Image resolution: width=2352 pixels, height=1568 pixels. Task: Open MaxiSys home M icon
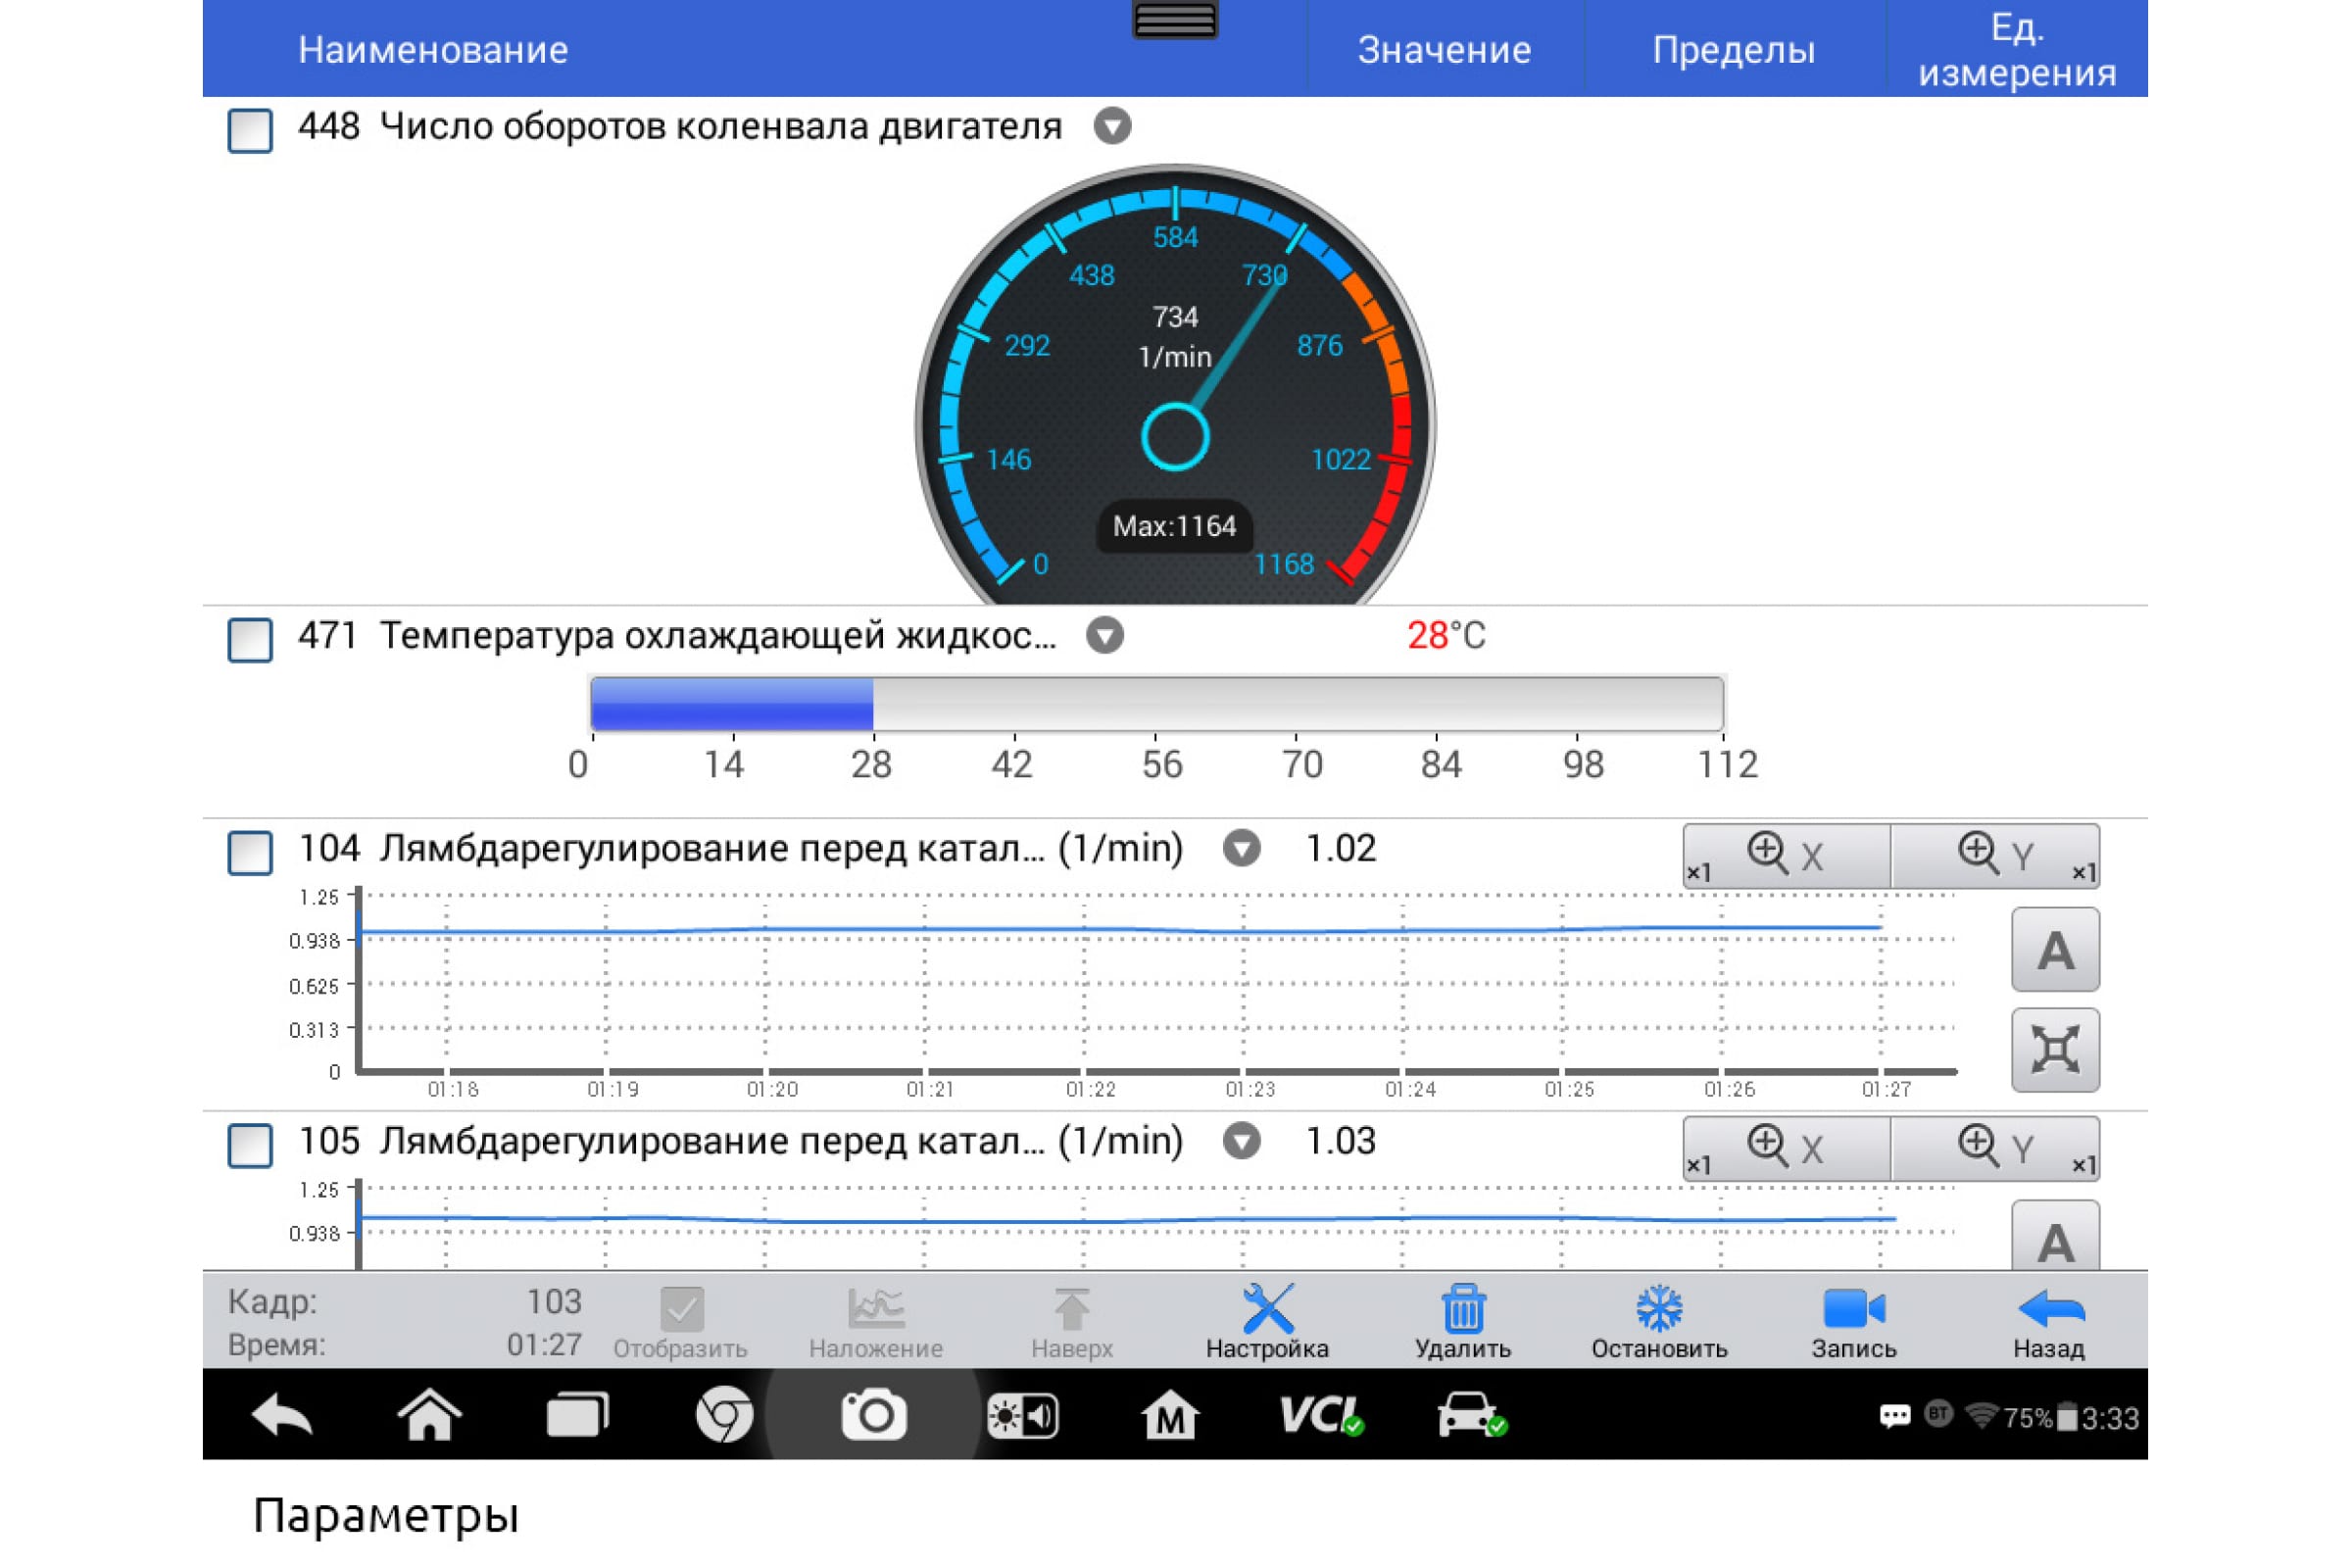[1170, 1416]
